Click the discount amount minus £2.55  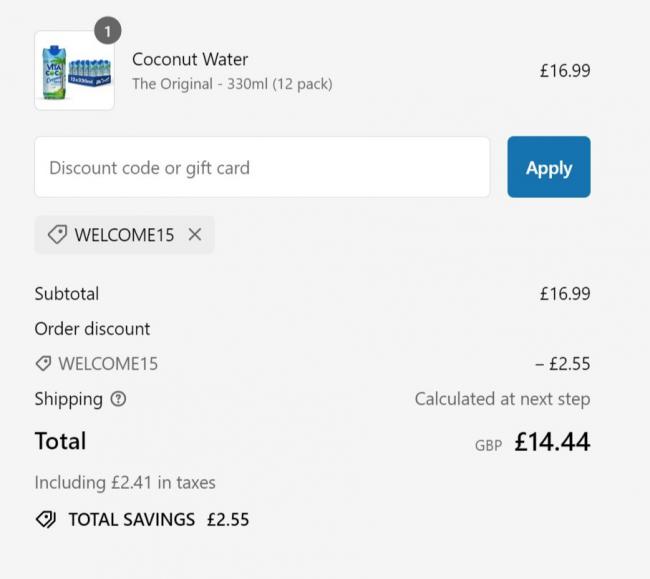coord(563,364)
